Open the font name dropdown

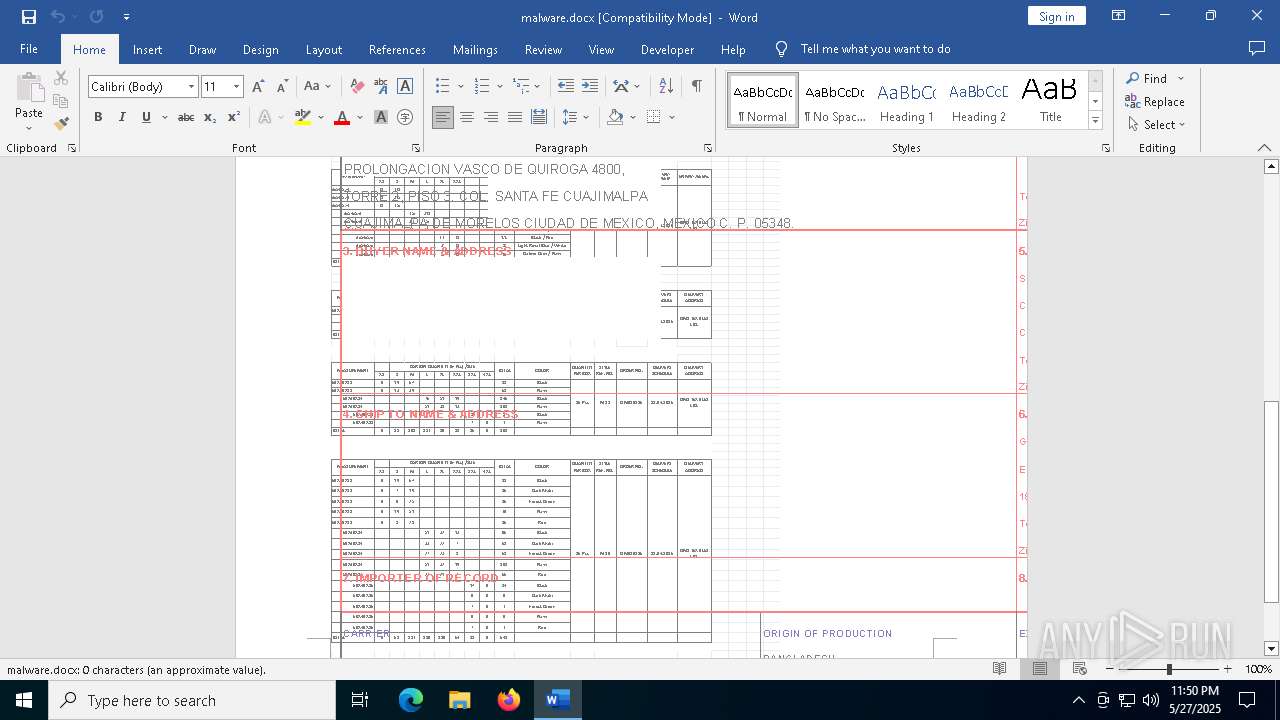point(191,87)
